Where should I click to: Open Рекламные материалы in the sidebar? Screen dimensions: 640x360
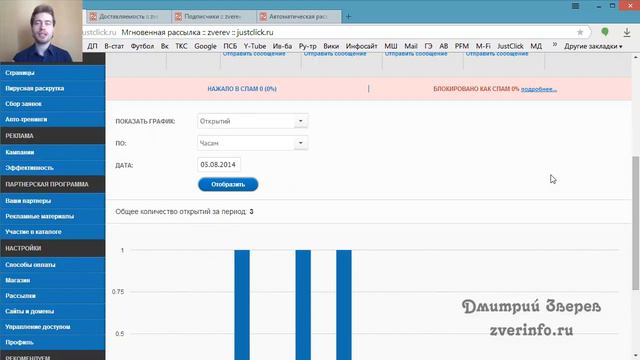[53, 216]
